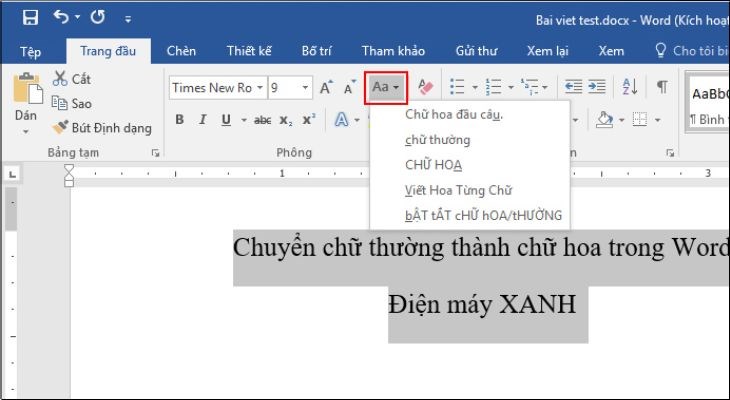Viewport: 730px width, 400px height.
Task: Undo the last action
Action: tap(61, 17)
